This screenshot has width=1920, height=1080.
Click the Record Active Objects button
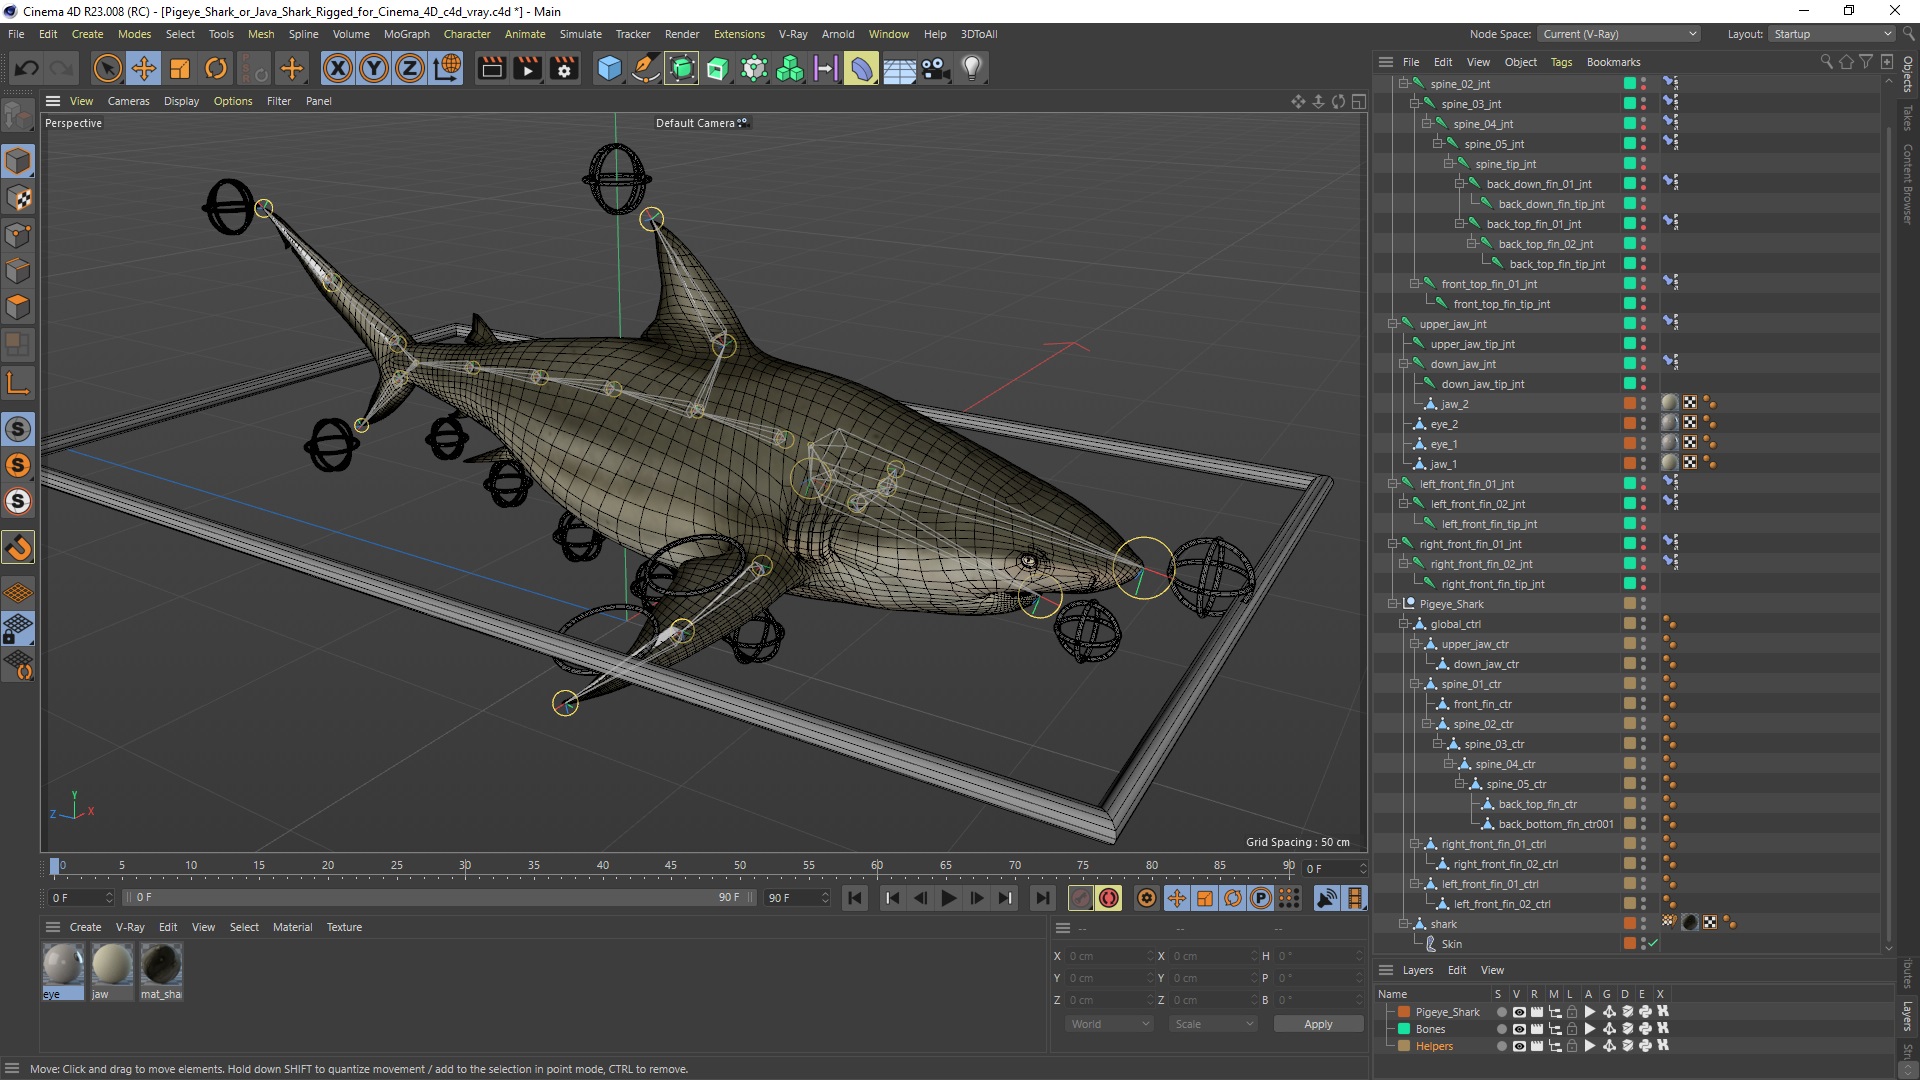[1080, 898]
